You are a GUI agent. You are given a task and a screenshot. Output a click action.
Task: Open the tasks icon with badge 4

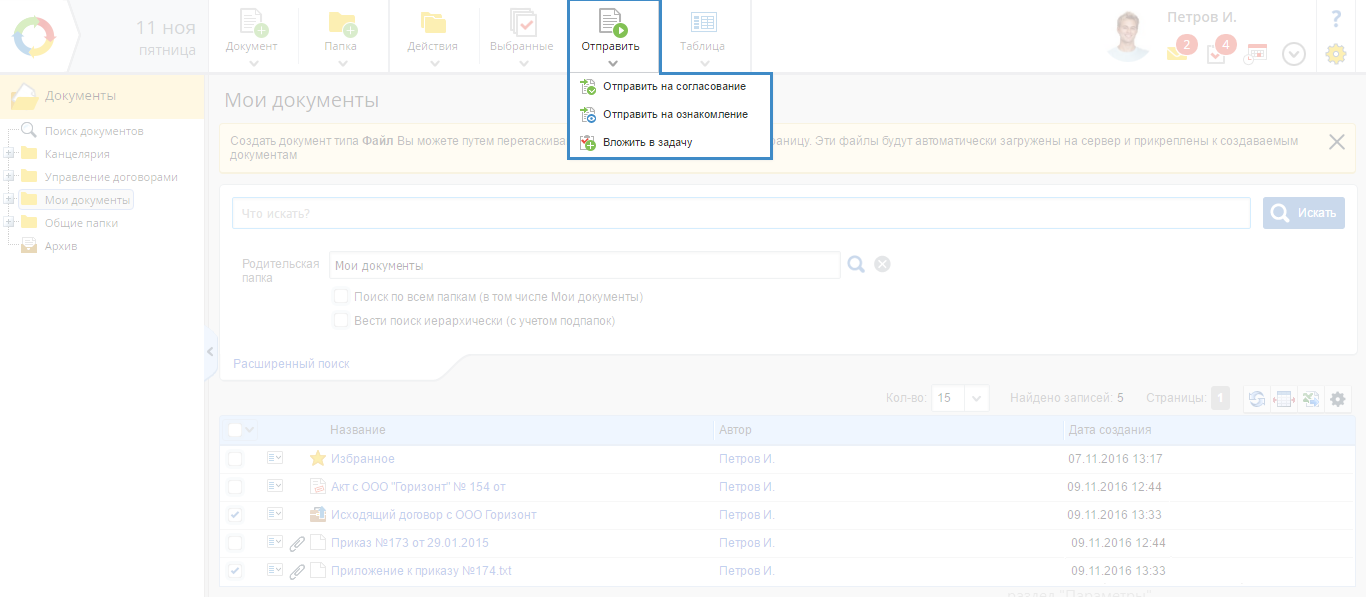pyautogui.click(x=1216, y=54)
